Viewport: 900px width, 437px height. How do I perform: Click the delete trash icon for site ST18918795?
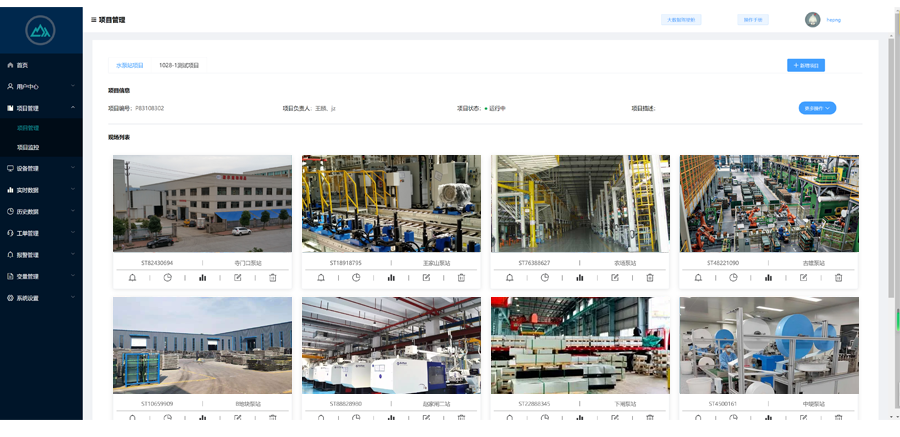click(x=461, y=277)
